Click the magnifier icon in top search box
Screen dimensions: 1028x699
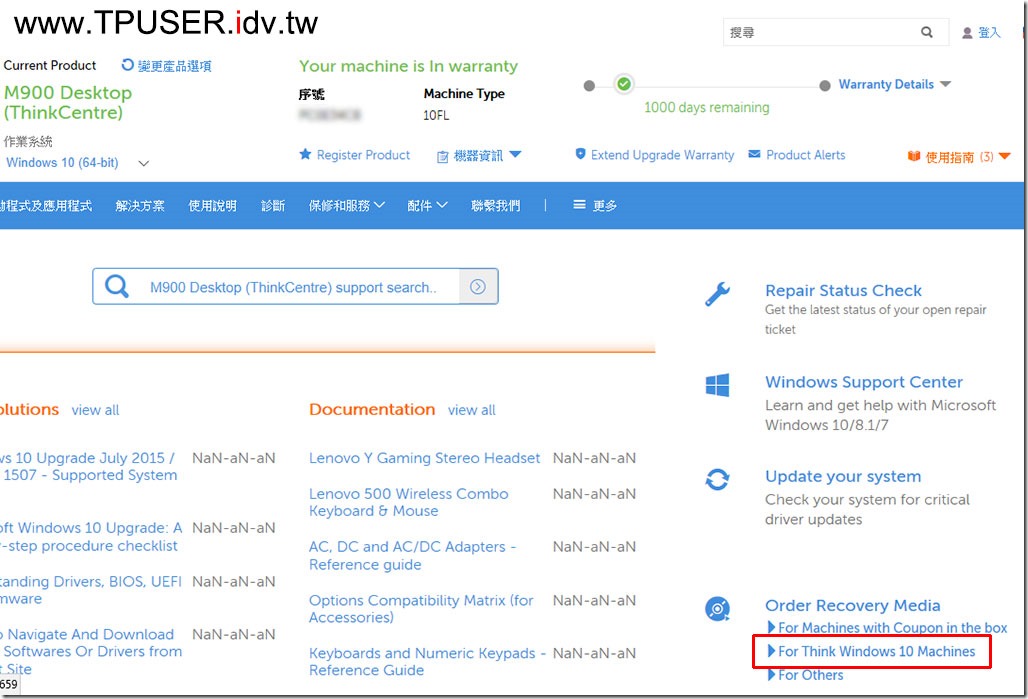click(927, 33)
